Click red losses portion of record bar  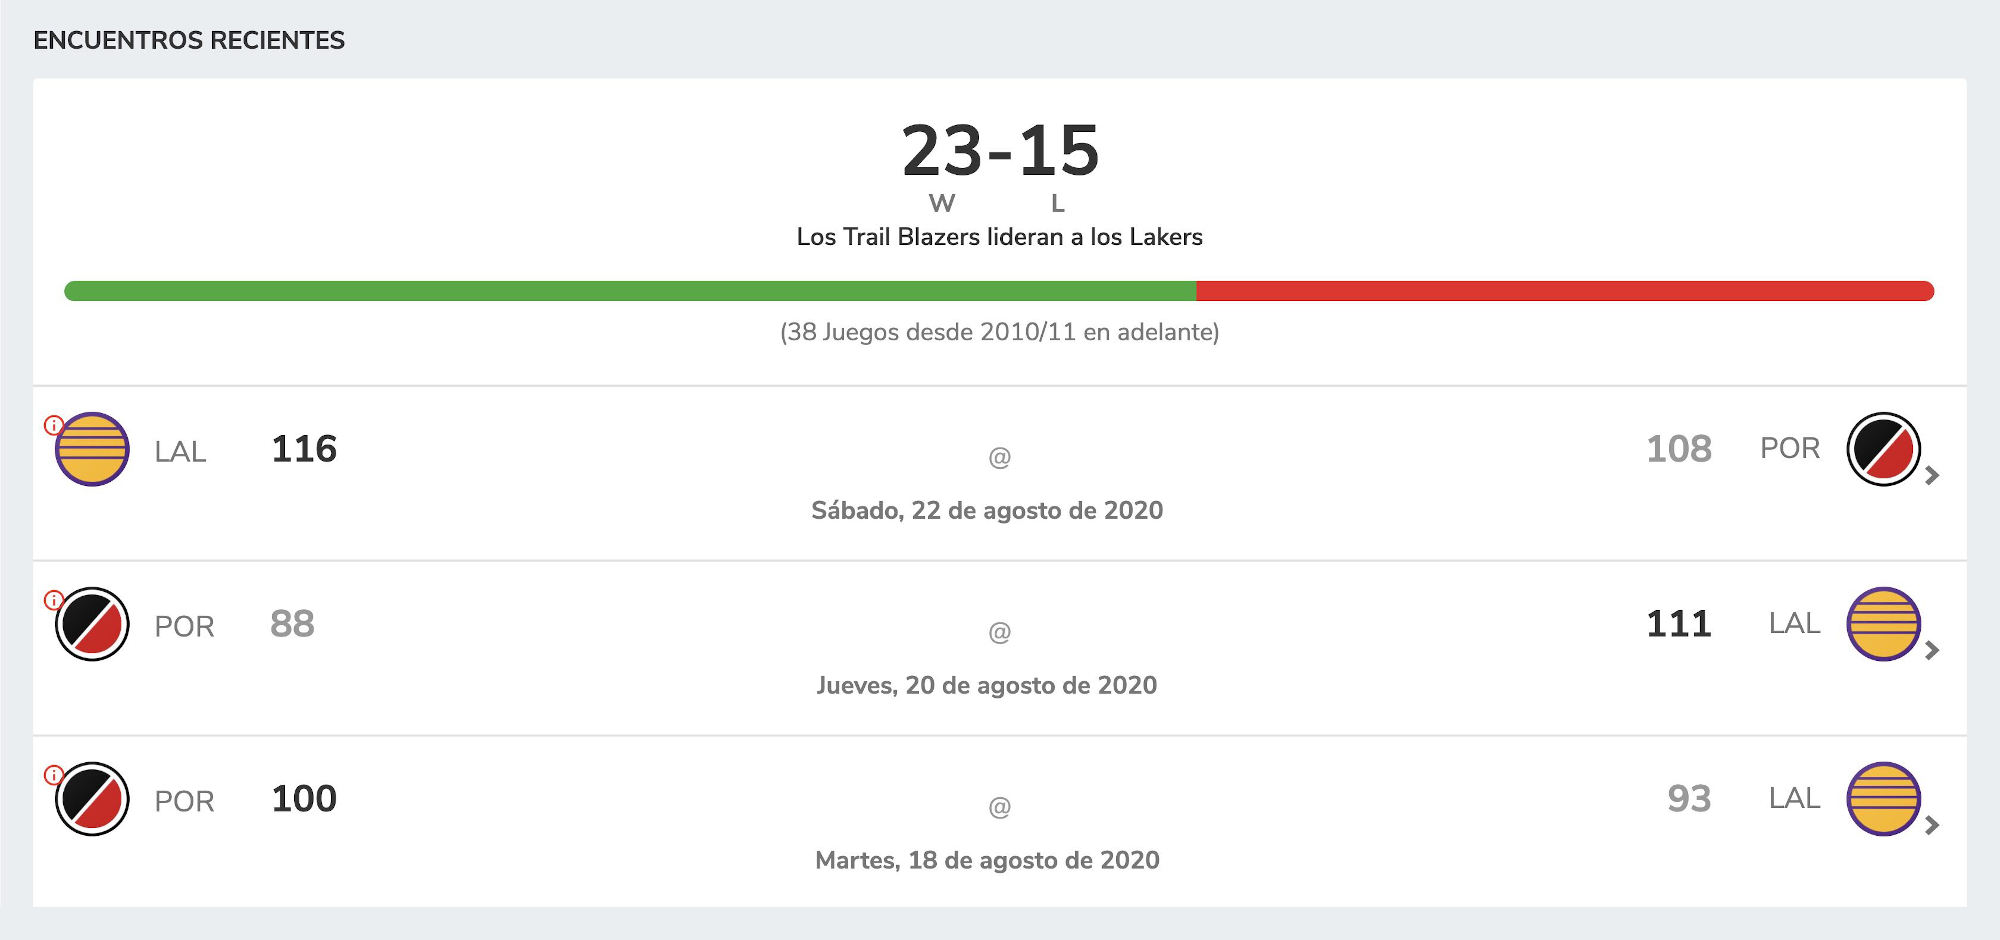click(x=1566, y=291)
